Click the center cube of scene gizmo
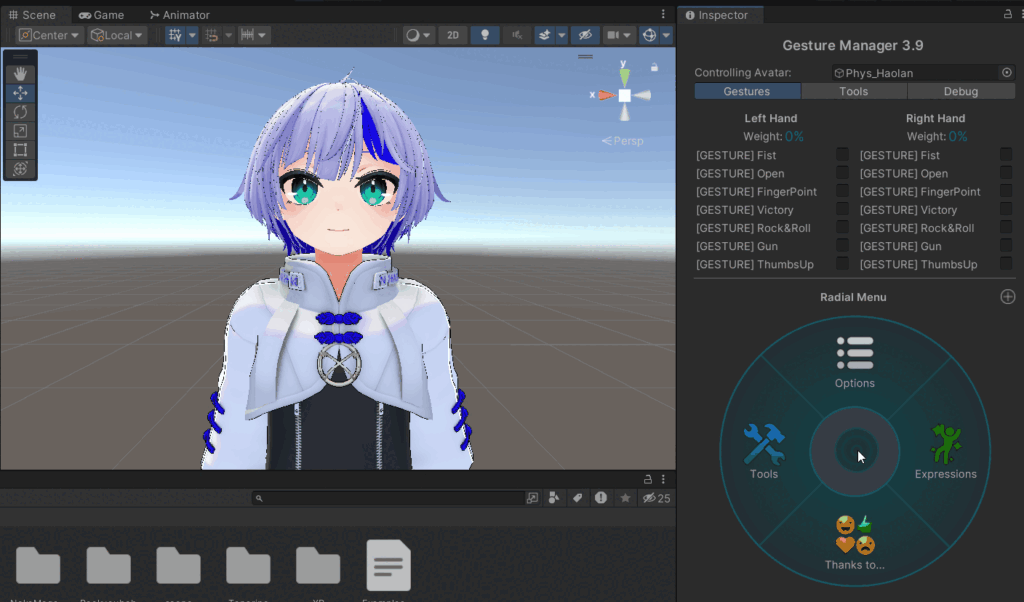Viewport: 1024px width, 602px height. pos(625,95)
